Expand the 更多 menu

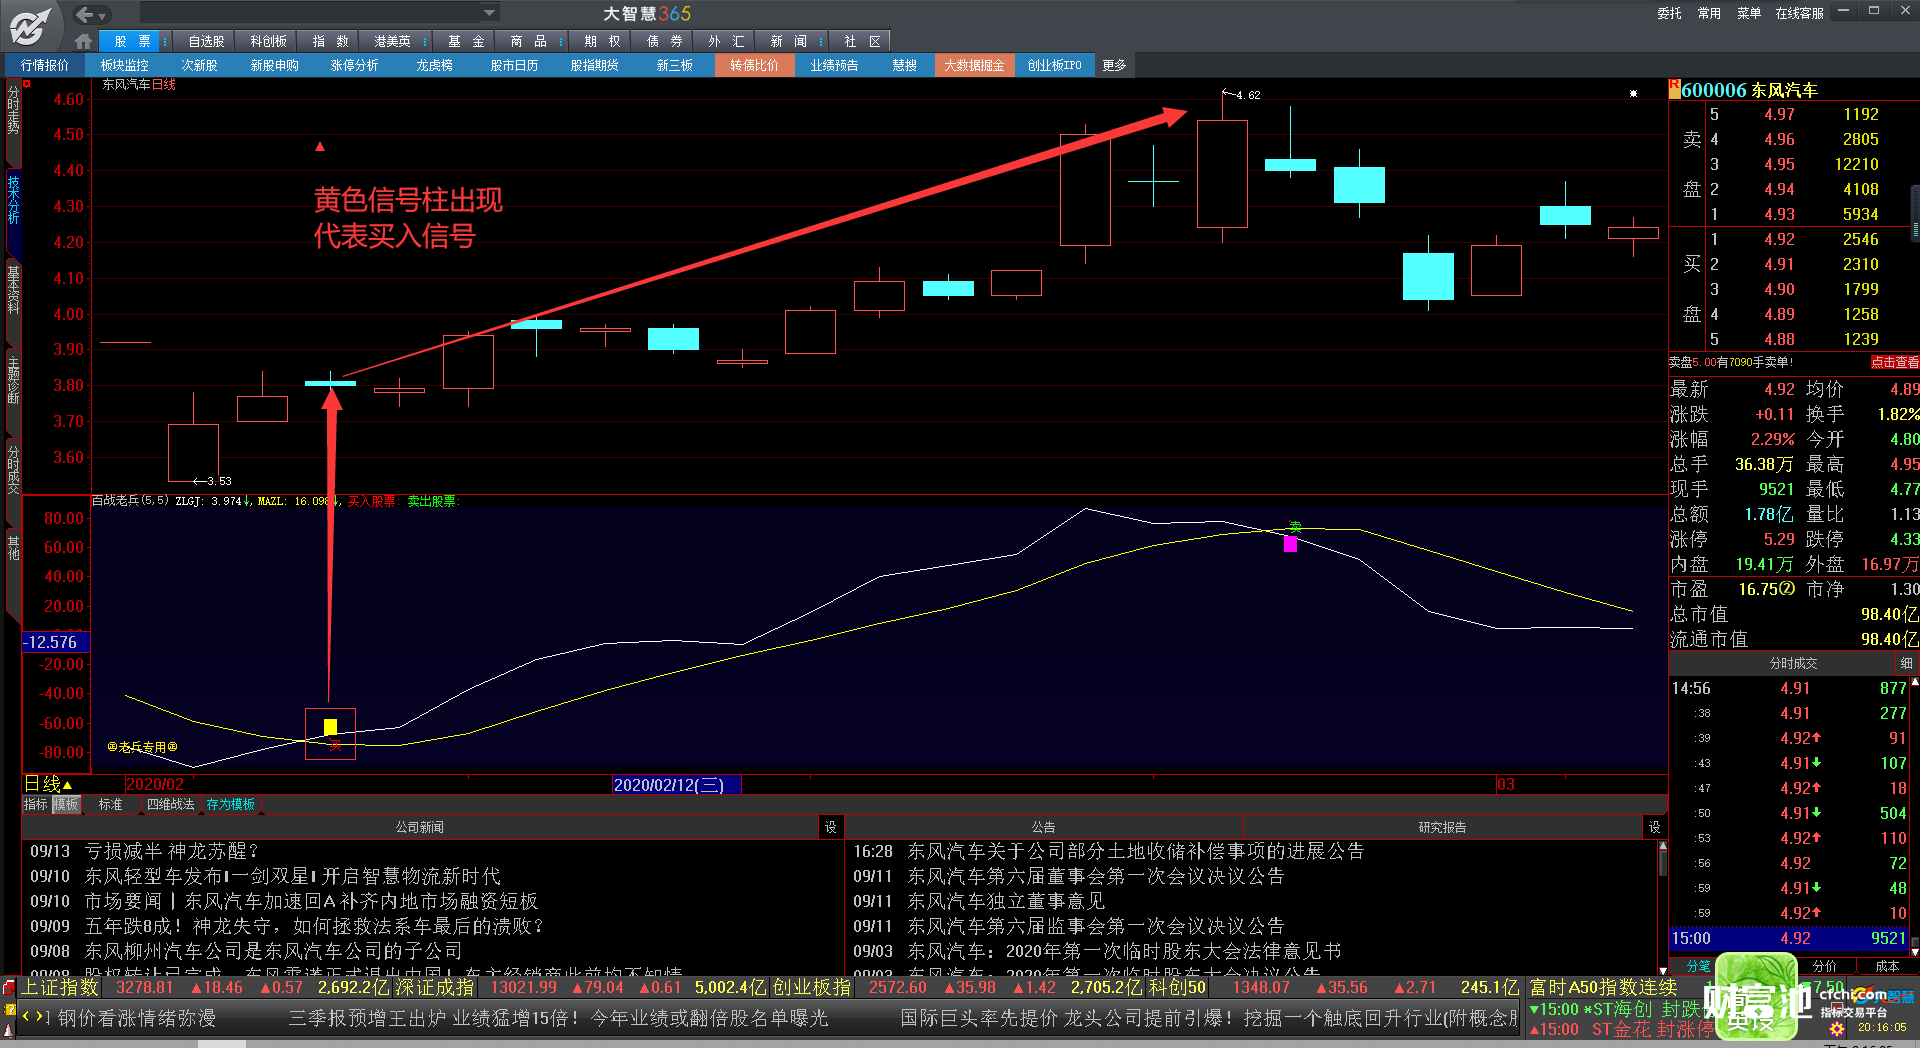pos(1114,65)
